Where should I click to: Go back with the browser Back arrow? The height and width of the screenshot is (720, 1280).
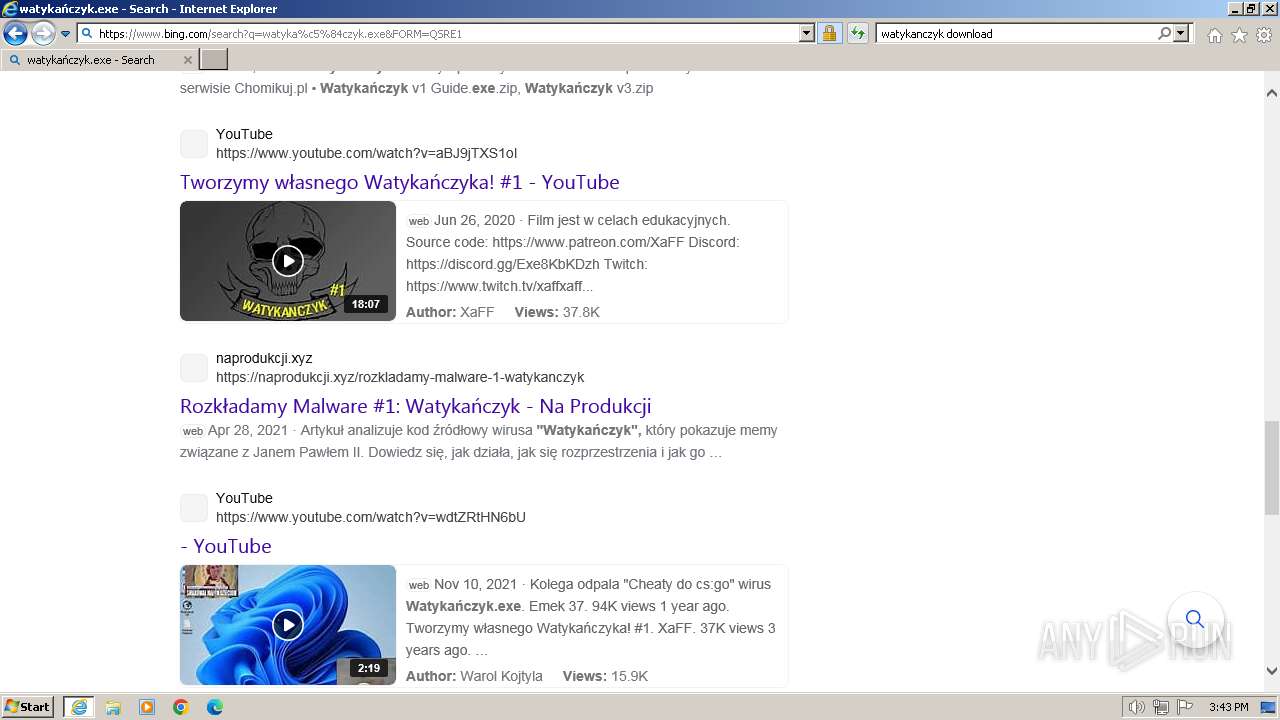tap(15, 34)
